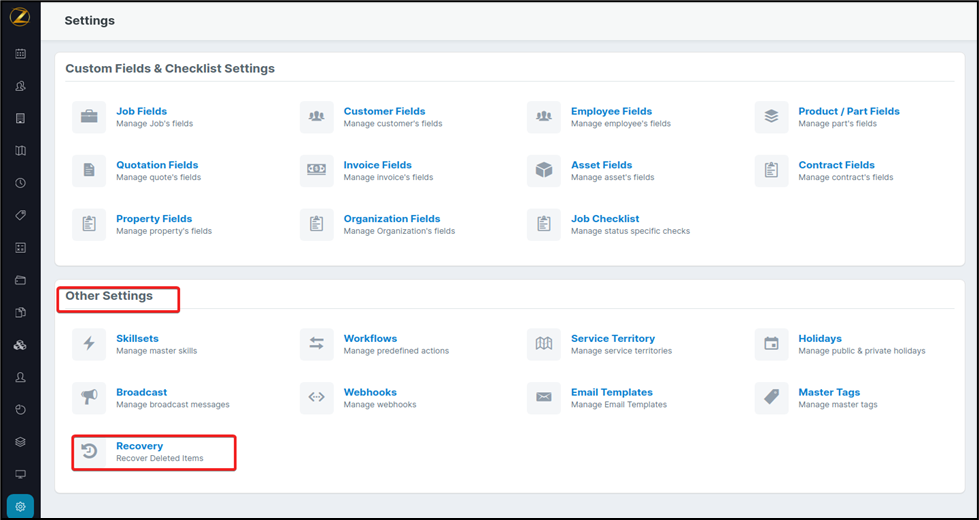This screenshot has width=979, height=520.
Task: Select the settings gear in the sidebar
Action: (x=20, y=506)
